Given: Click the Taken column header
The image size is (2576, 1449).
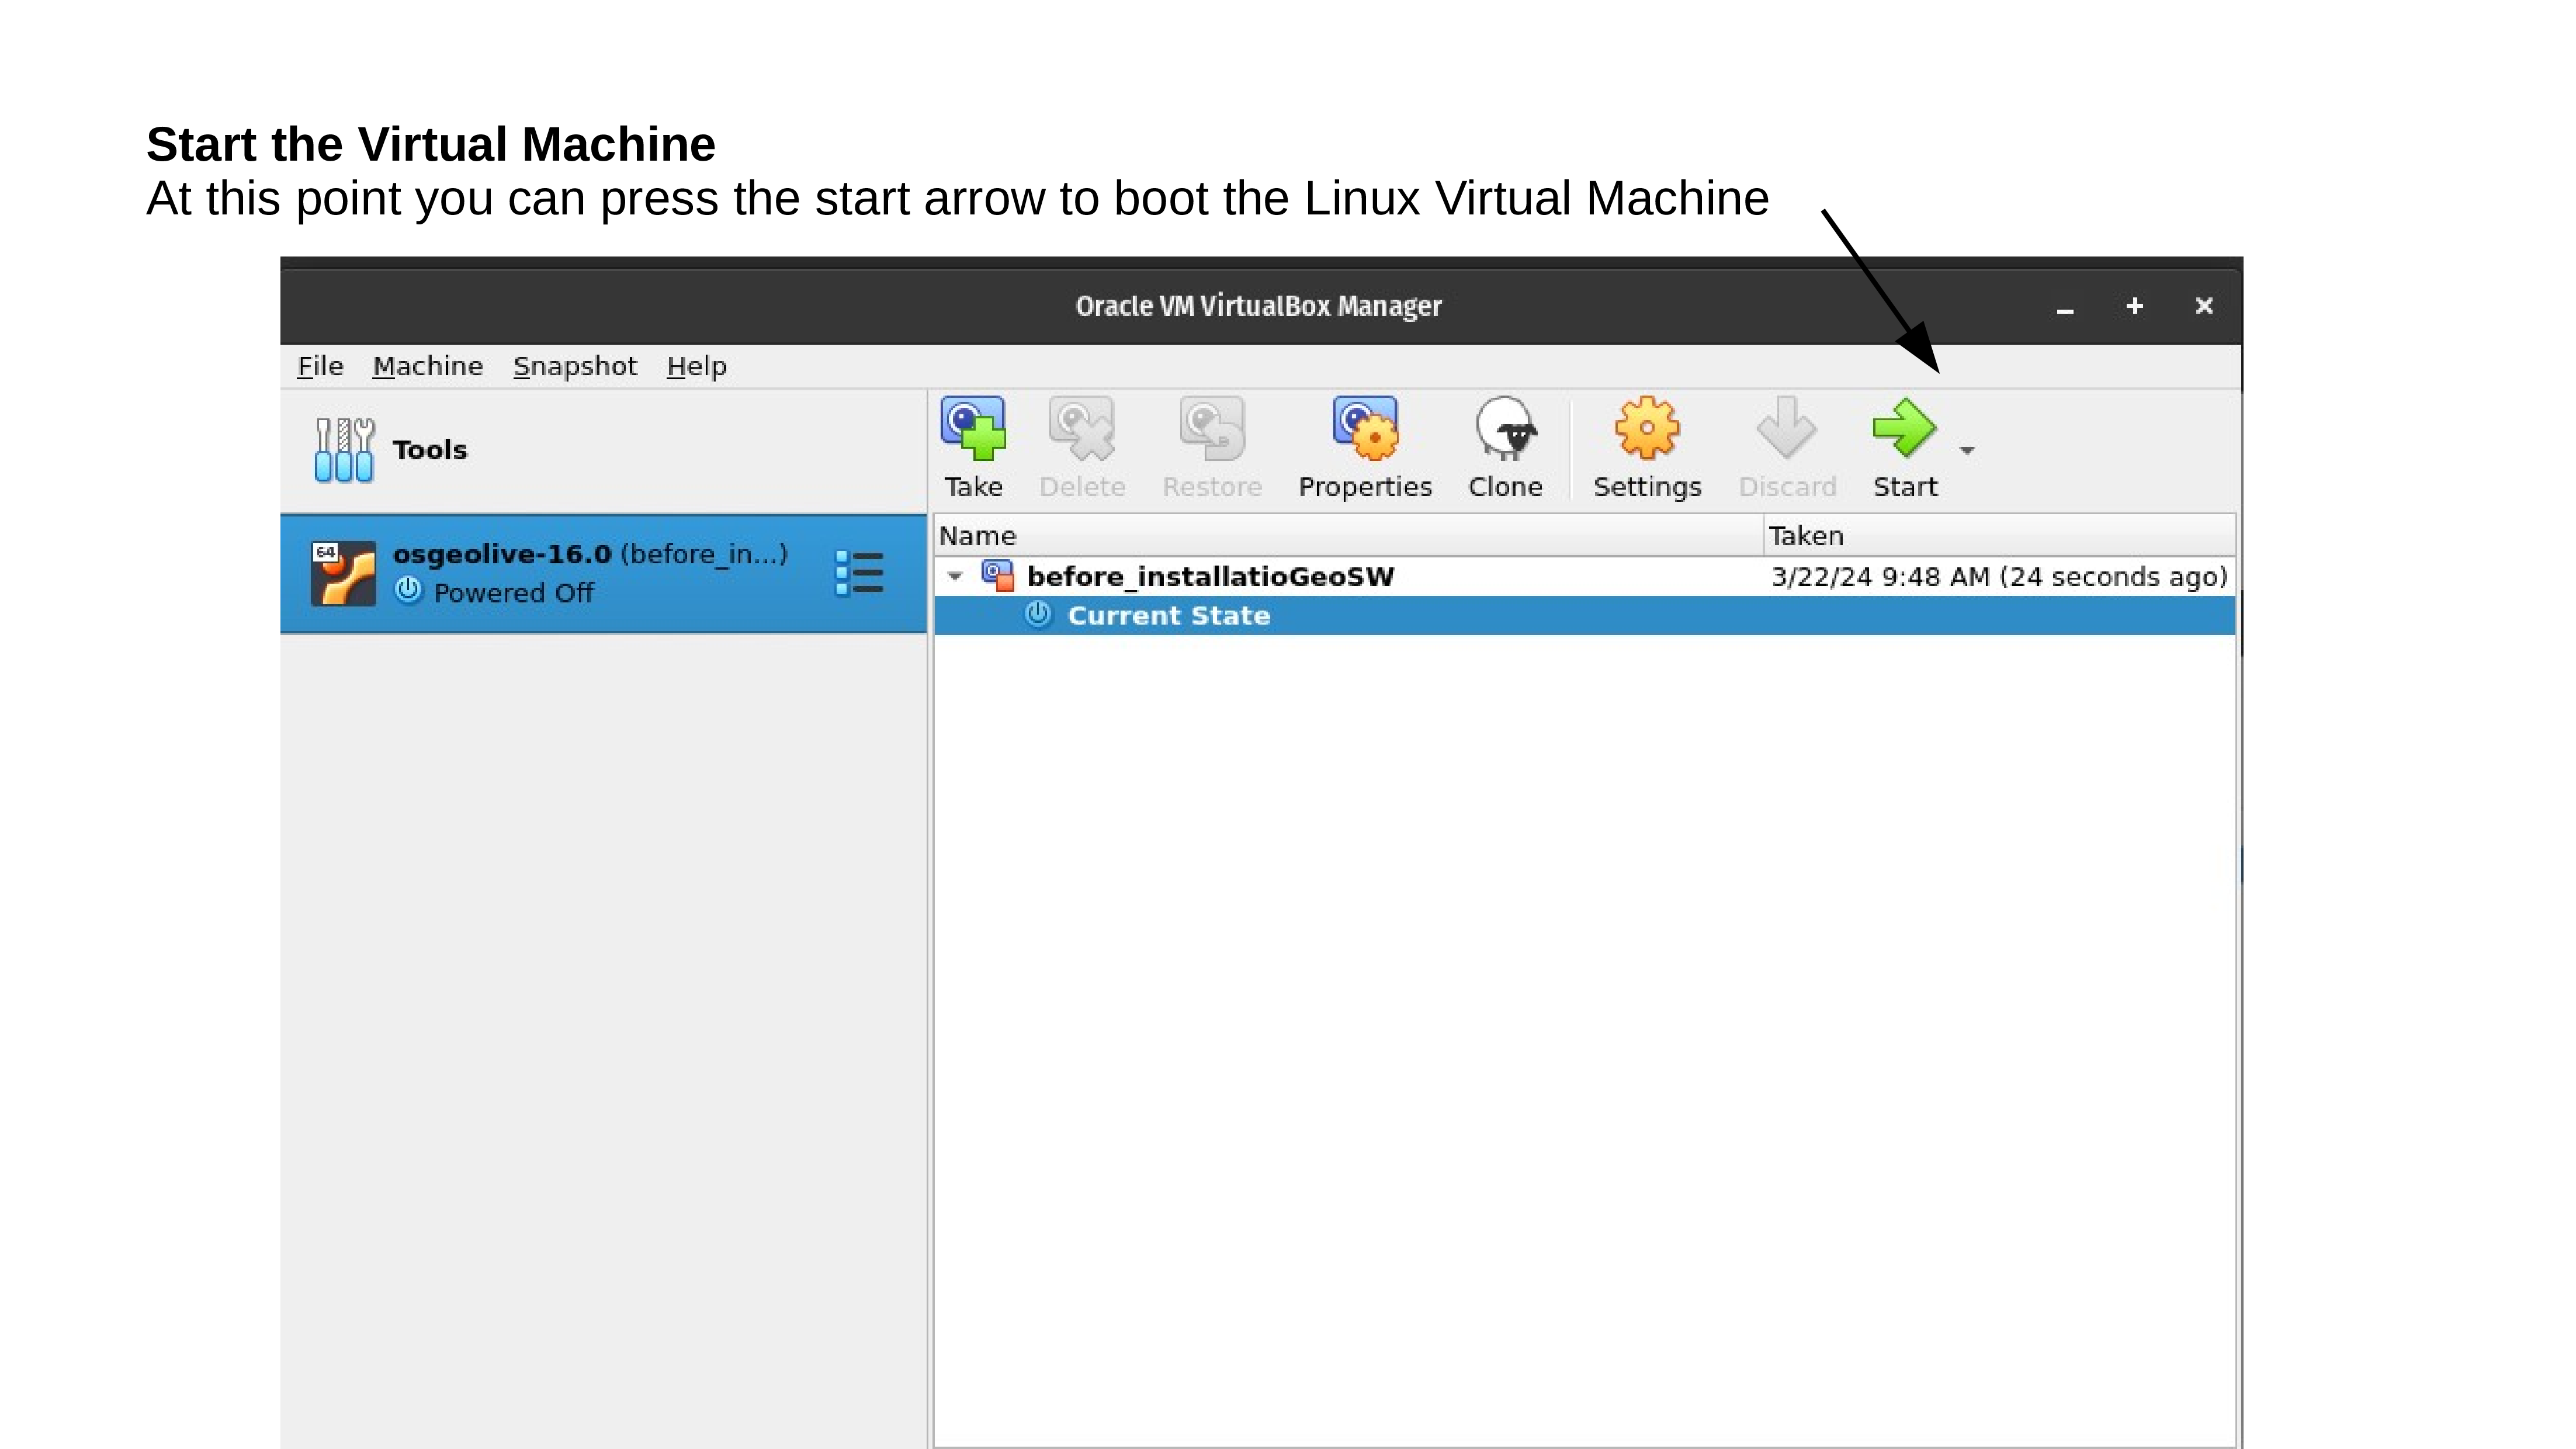Looking at the screenshot, I should tap(1999, 536).
